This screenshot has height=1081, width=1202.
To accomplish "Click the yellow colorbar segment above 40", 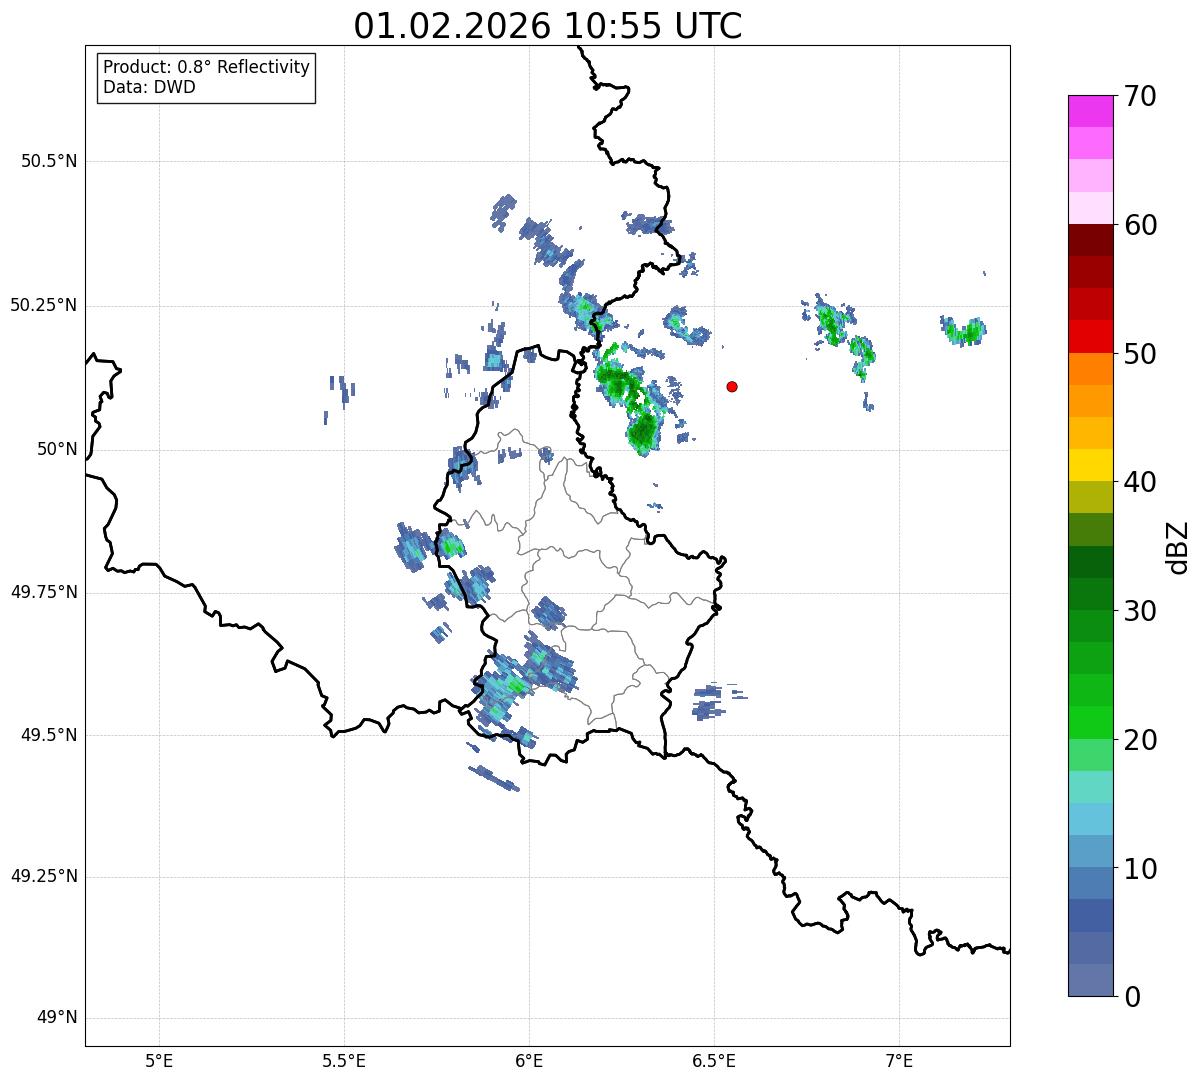I will 1090,465.
